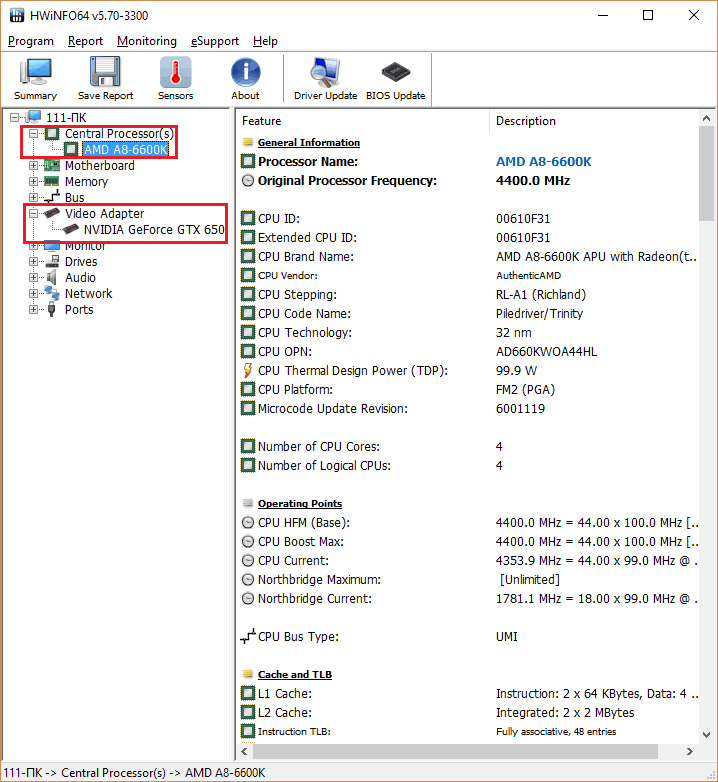Click the Ports plug icon in tree
This screenshot has width=718, height=782.
click(x=51, y=309)
